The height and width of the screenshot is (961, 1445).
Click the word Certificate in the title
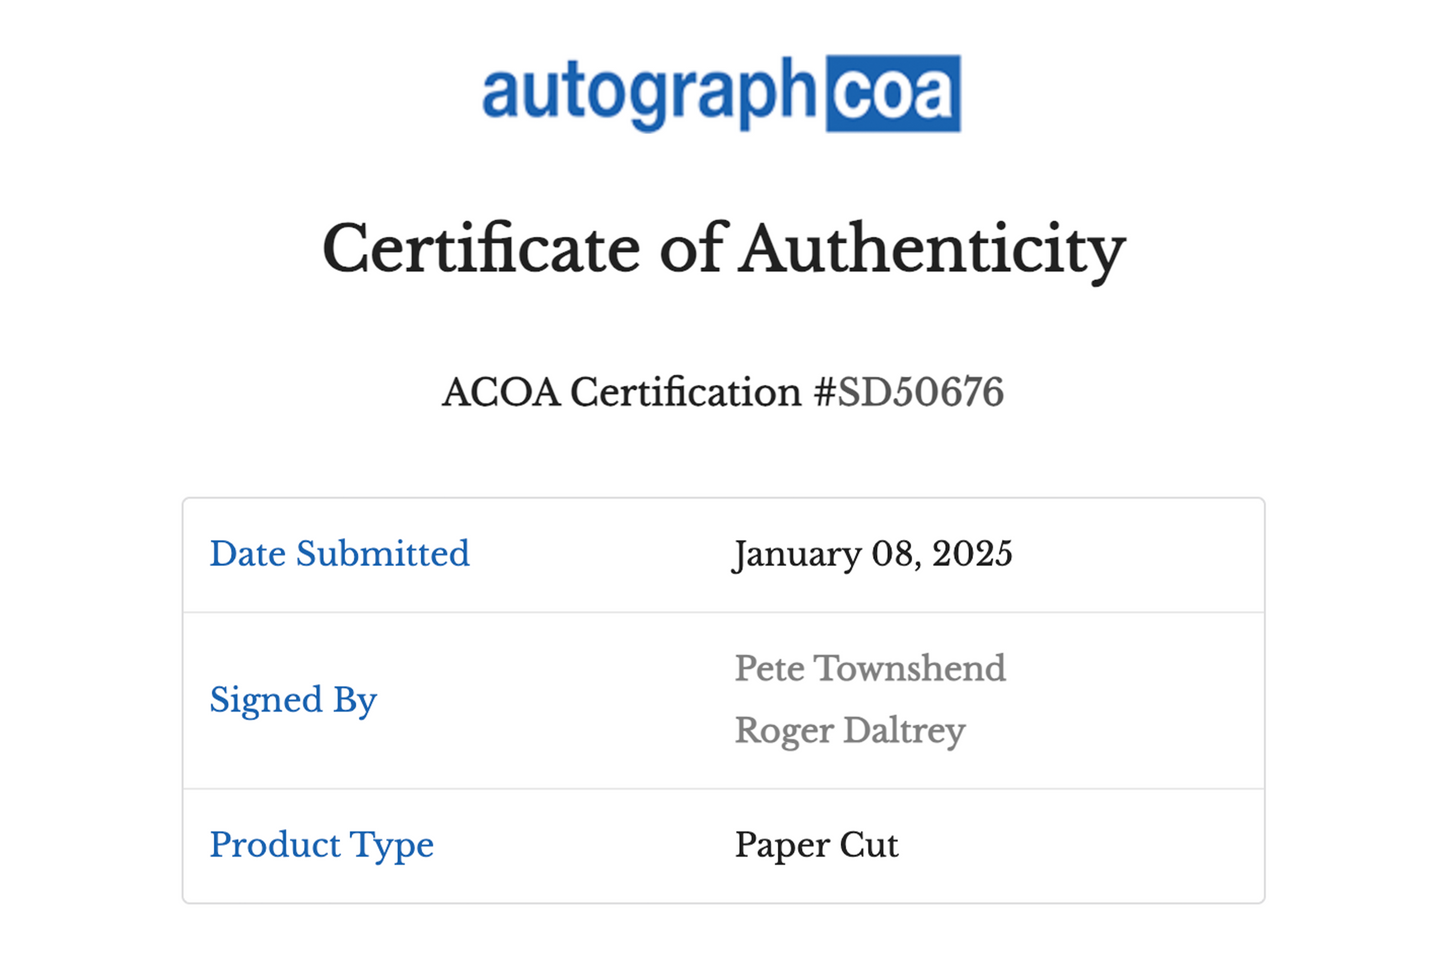[481, 249]
